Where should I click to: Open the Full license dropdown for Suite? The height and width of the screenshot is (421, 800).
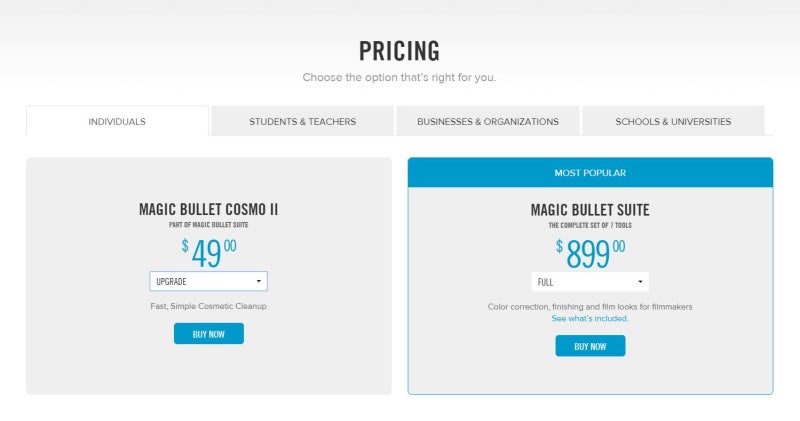click(x=590, y=282)
